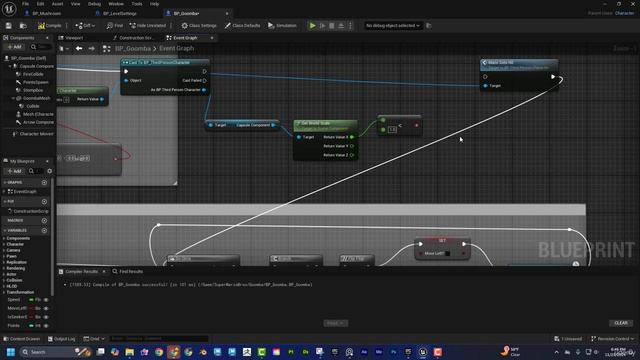Click the Save blueprint icon
Image resolution: width=640 pixels, height=360 pixels.
coord(9,26)
